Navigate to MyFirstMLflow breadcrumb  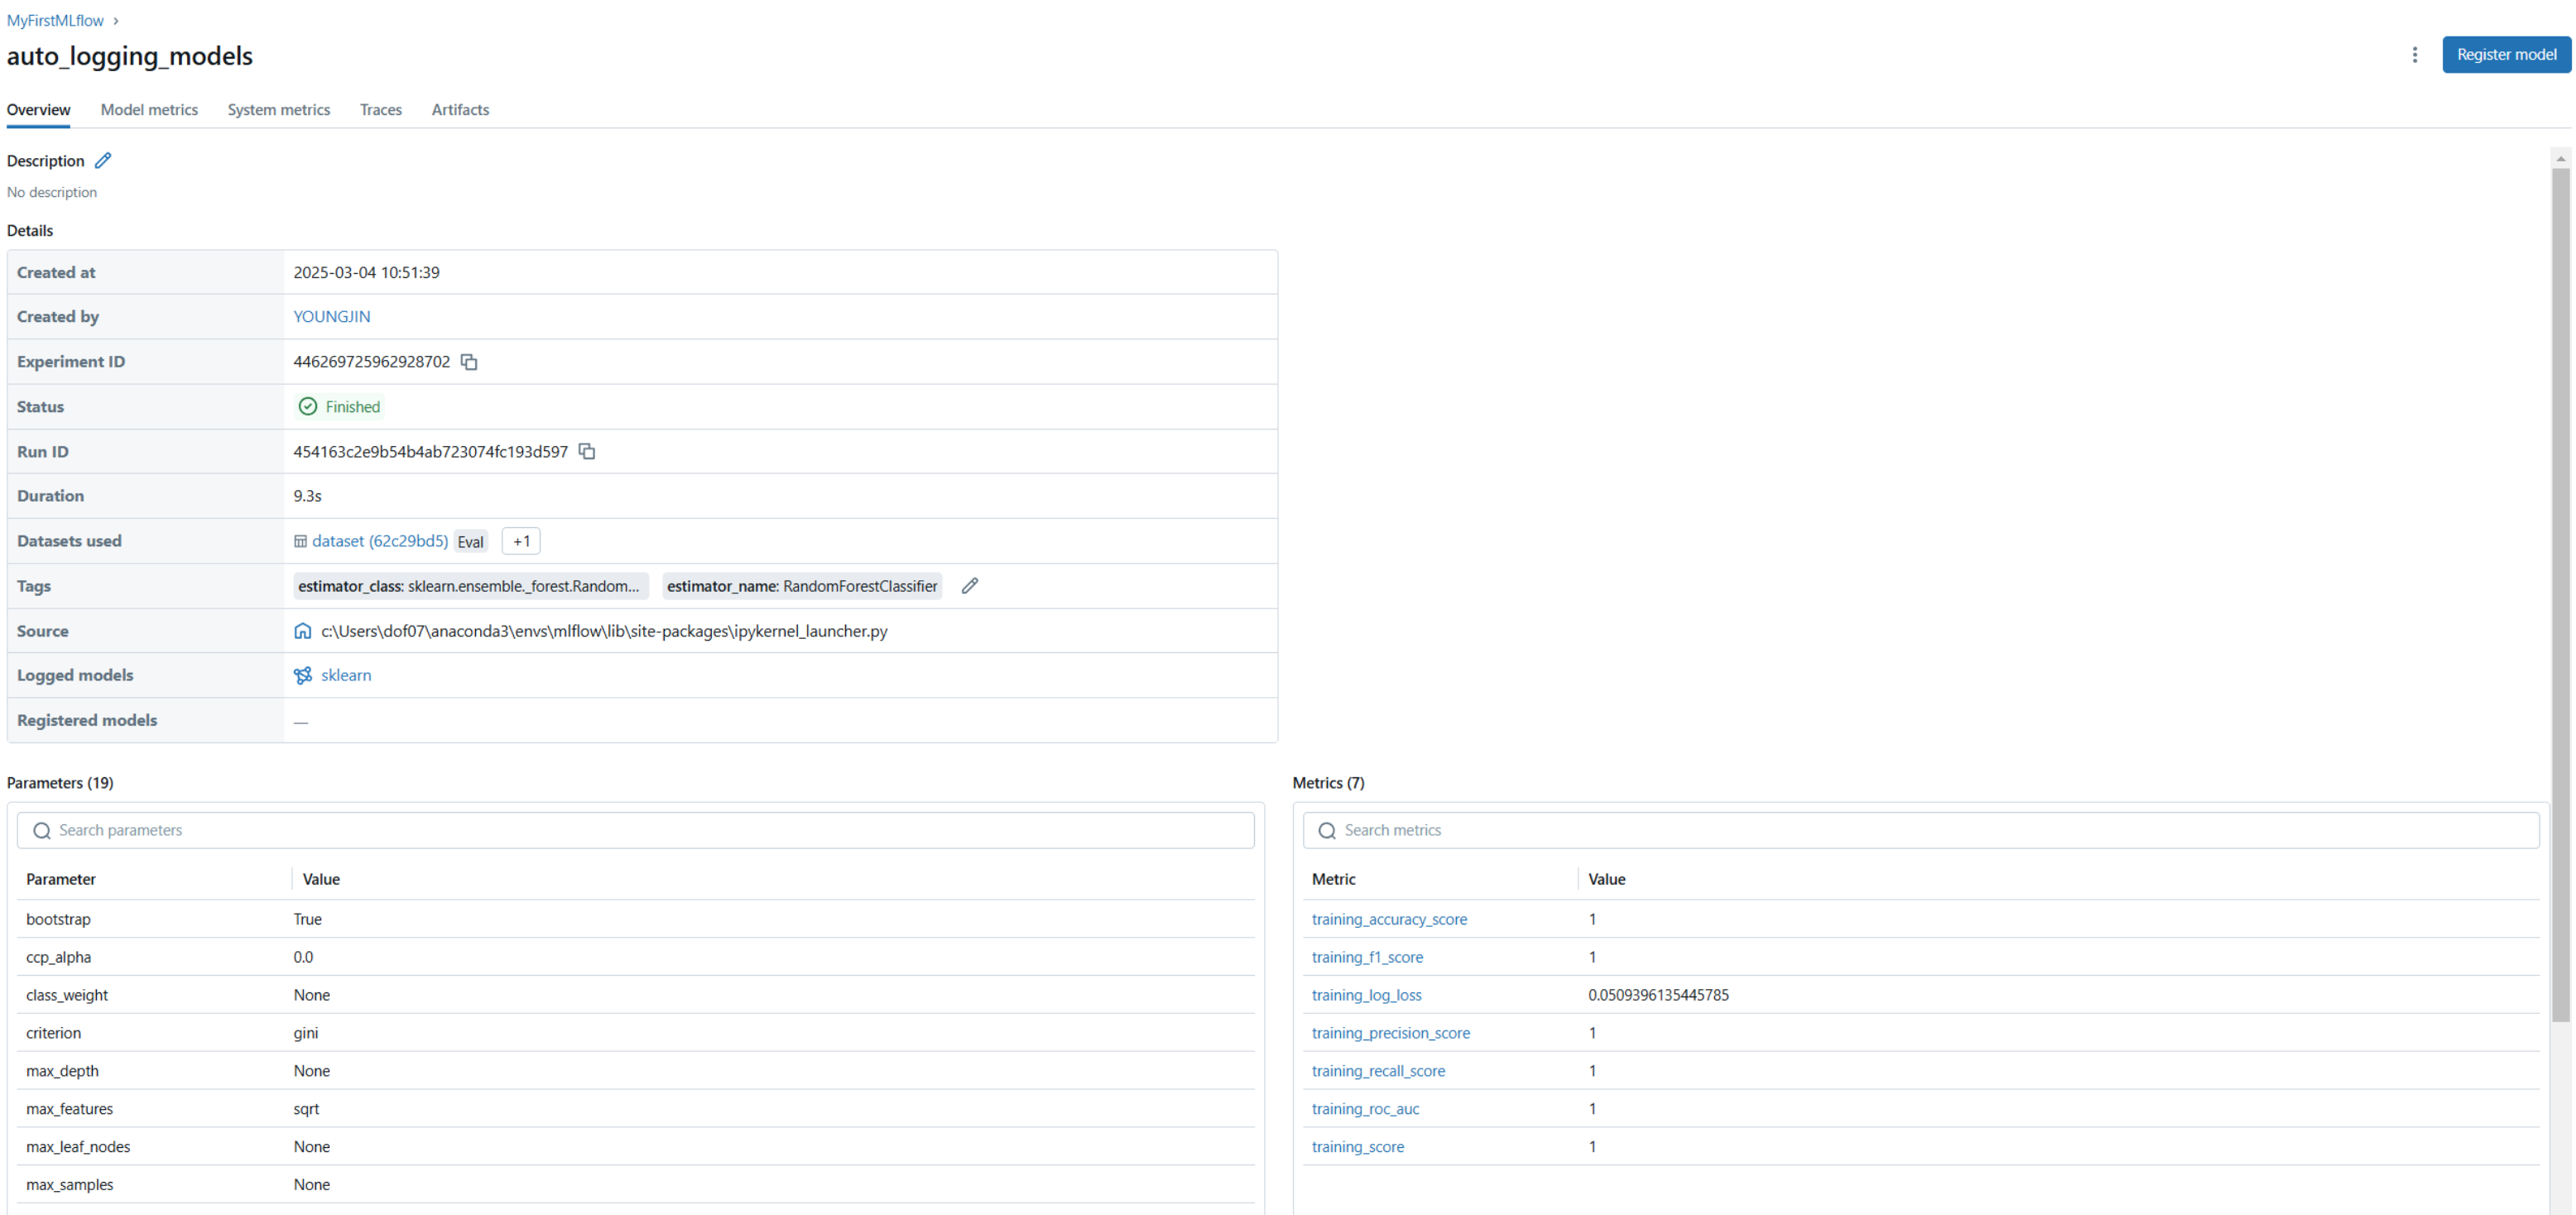tap(55, 20)
